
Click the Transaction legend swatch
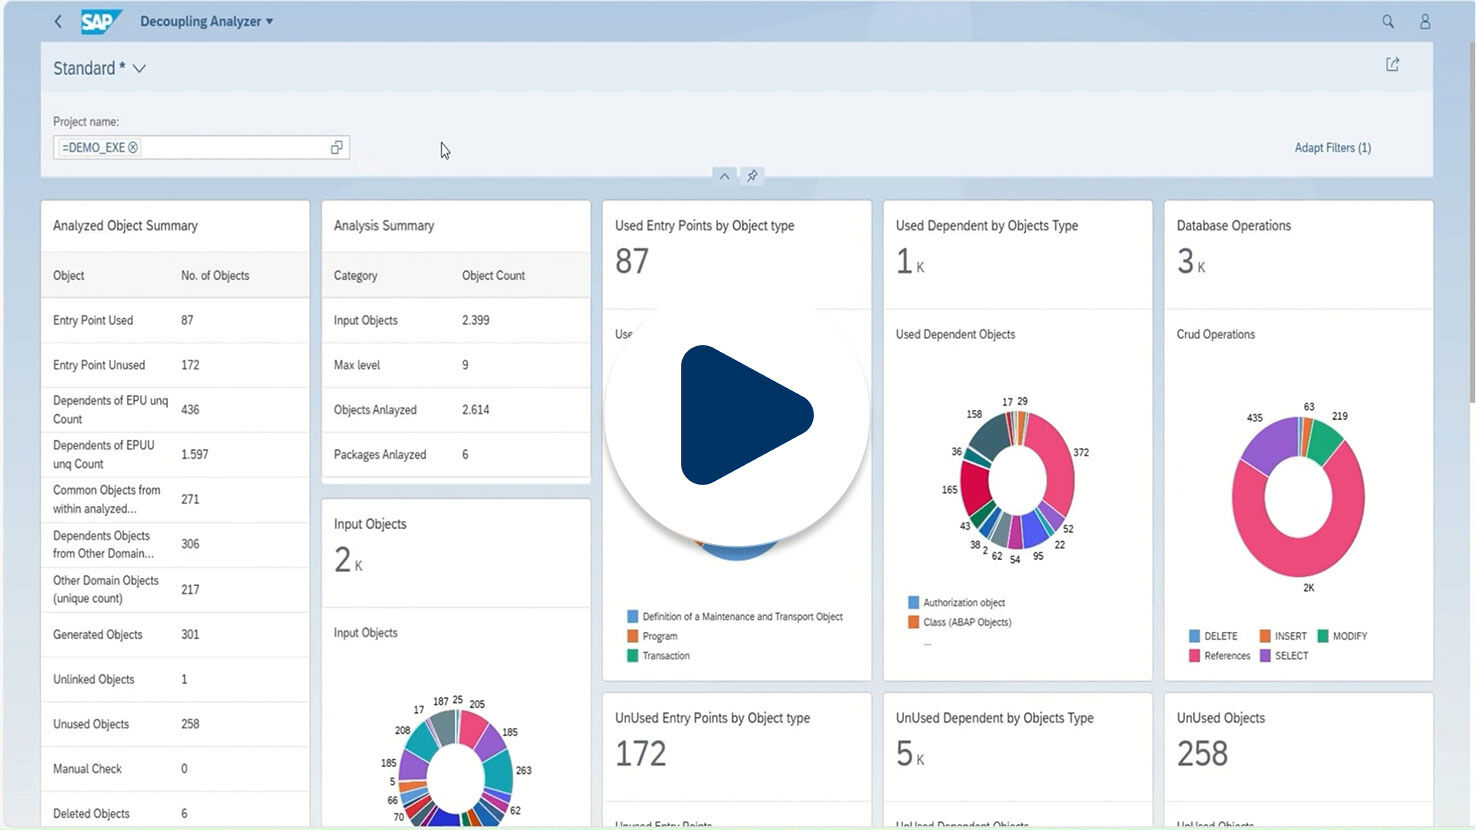pos(633,656)
